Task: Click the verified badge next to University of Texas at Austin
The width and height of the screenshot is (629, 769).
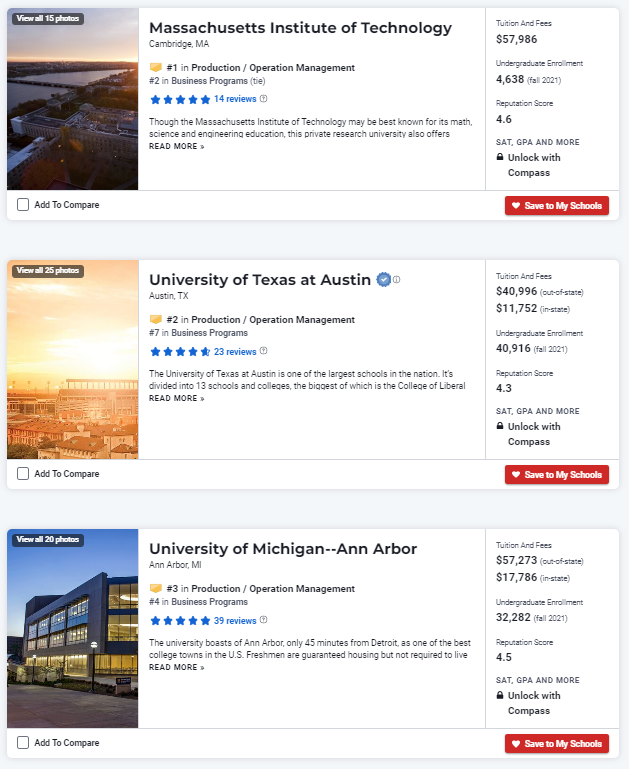Action: tap(383, 279)
